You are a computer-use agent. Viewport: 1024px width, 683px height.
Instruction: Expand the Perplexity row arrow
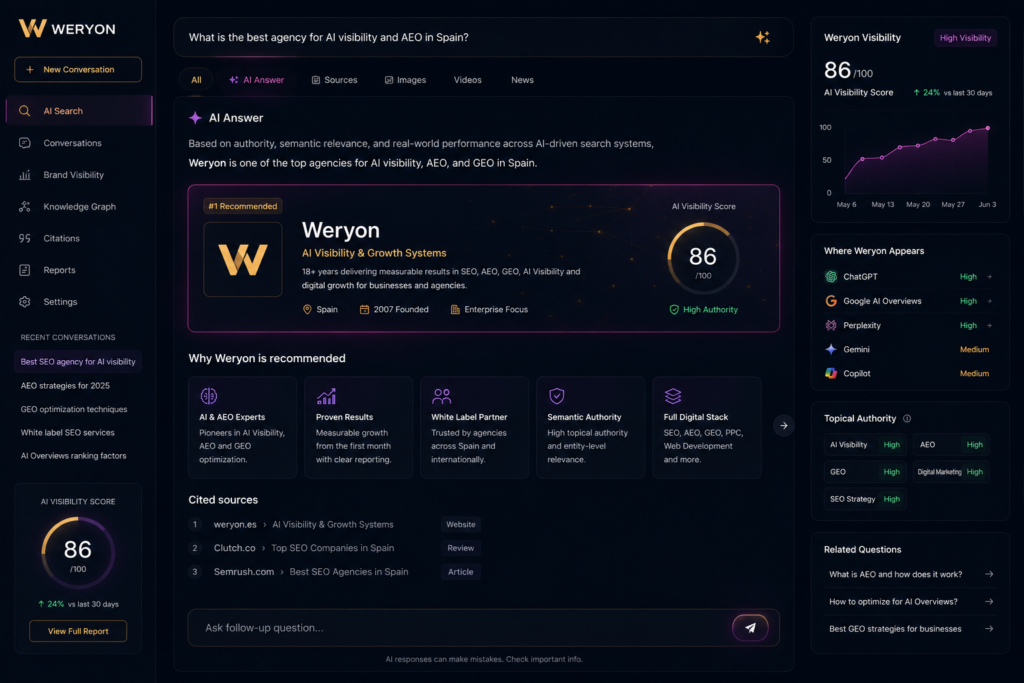coord(989,325)
